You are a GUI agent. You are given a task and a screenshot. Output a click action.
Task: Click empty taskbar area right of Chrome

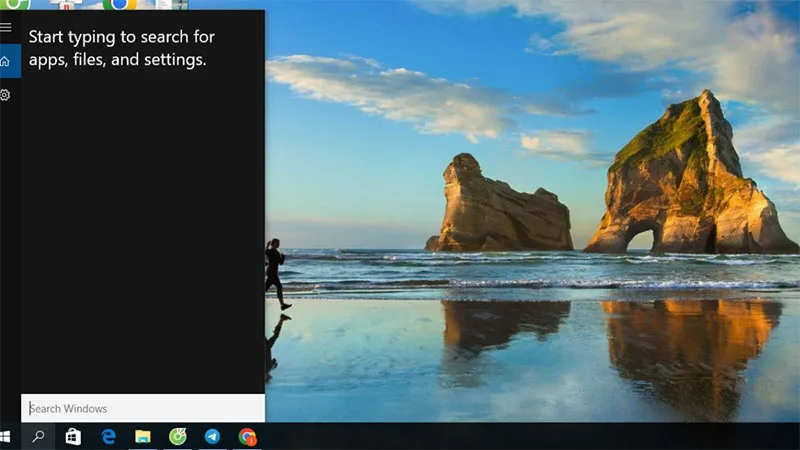tap(528, 436)
